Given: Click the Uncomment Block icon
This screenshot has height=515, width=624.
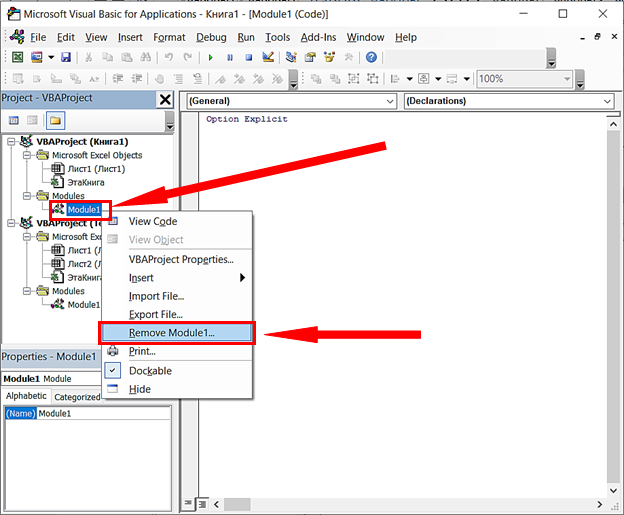Looking at the screenshot, I should (x=197, y=79).
